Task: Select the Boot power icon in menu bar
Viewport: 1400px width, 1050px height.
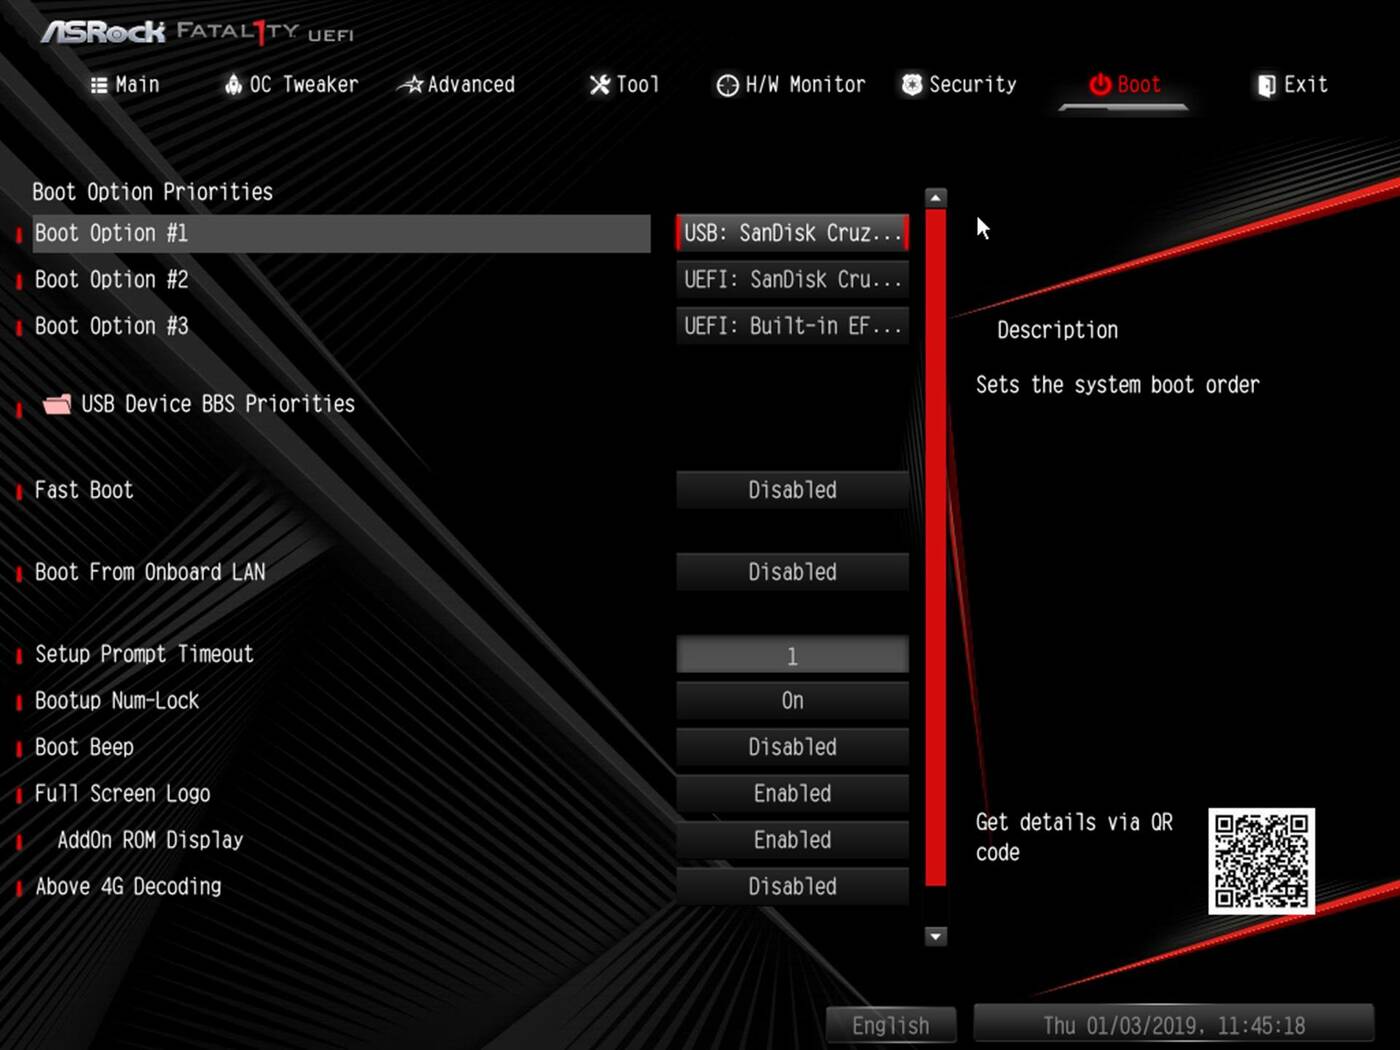Action: pyautogui.click(x=1099, y=85)
